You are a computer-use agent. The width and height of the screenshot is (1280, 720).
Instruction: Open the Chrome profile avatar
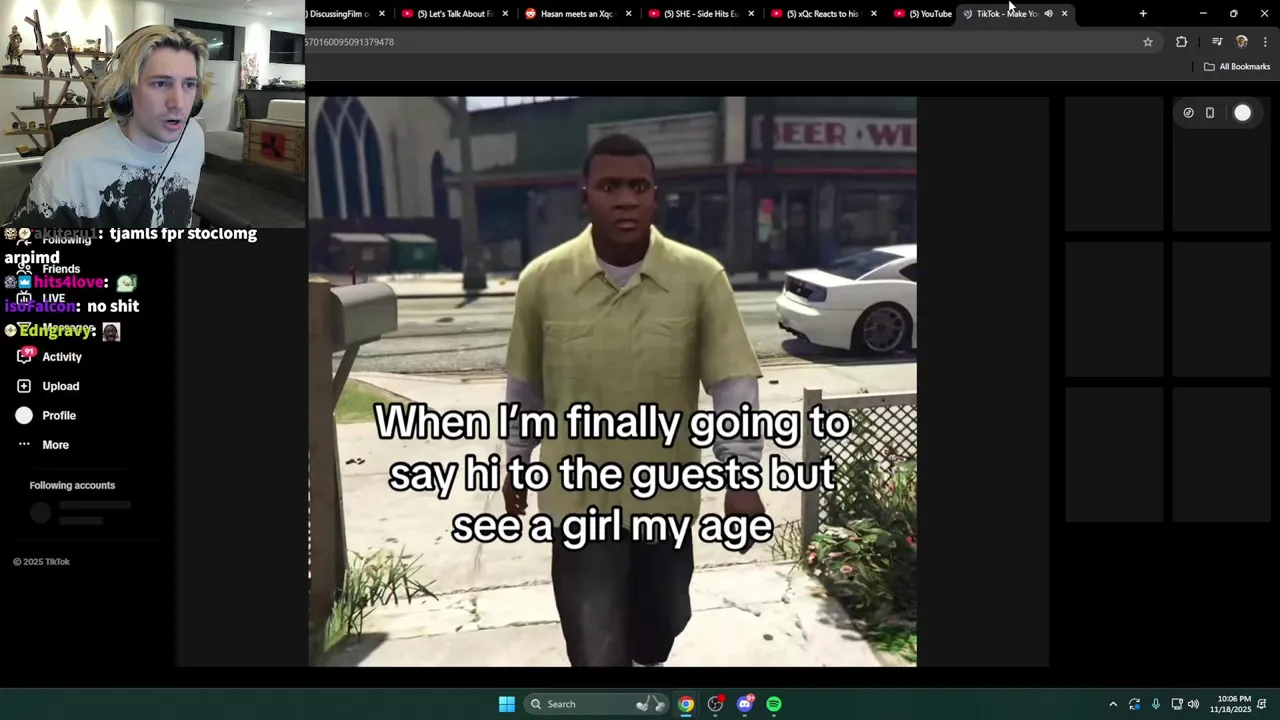(x=1242, y=42)
